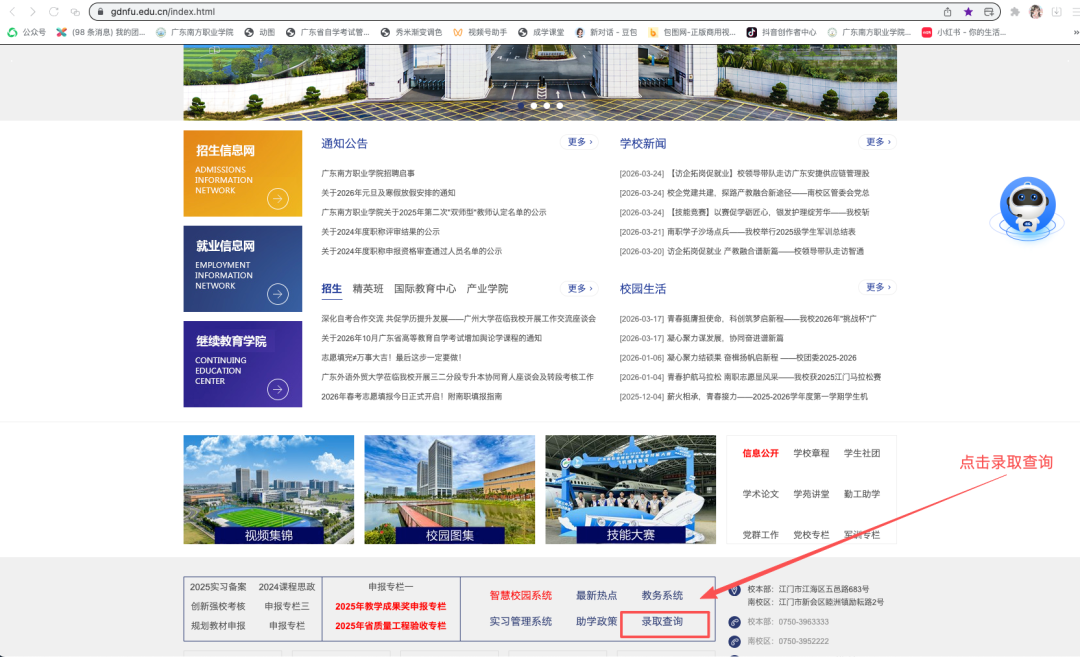Image resolution: width=1080 pixels, height=657 pixels.
Task: Select the second carousel dot on the banner
Action: pyautogui.click(x=534, y=105)
